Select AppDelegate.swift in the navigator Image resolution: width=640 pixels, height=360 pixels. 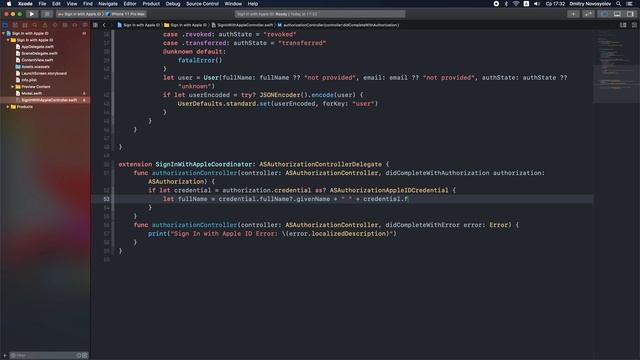[37, 47]
